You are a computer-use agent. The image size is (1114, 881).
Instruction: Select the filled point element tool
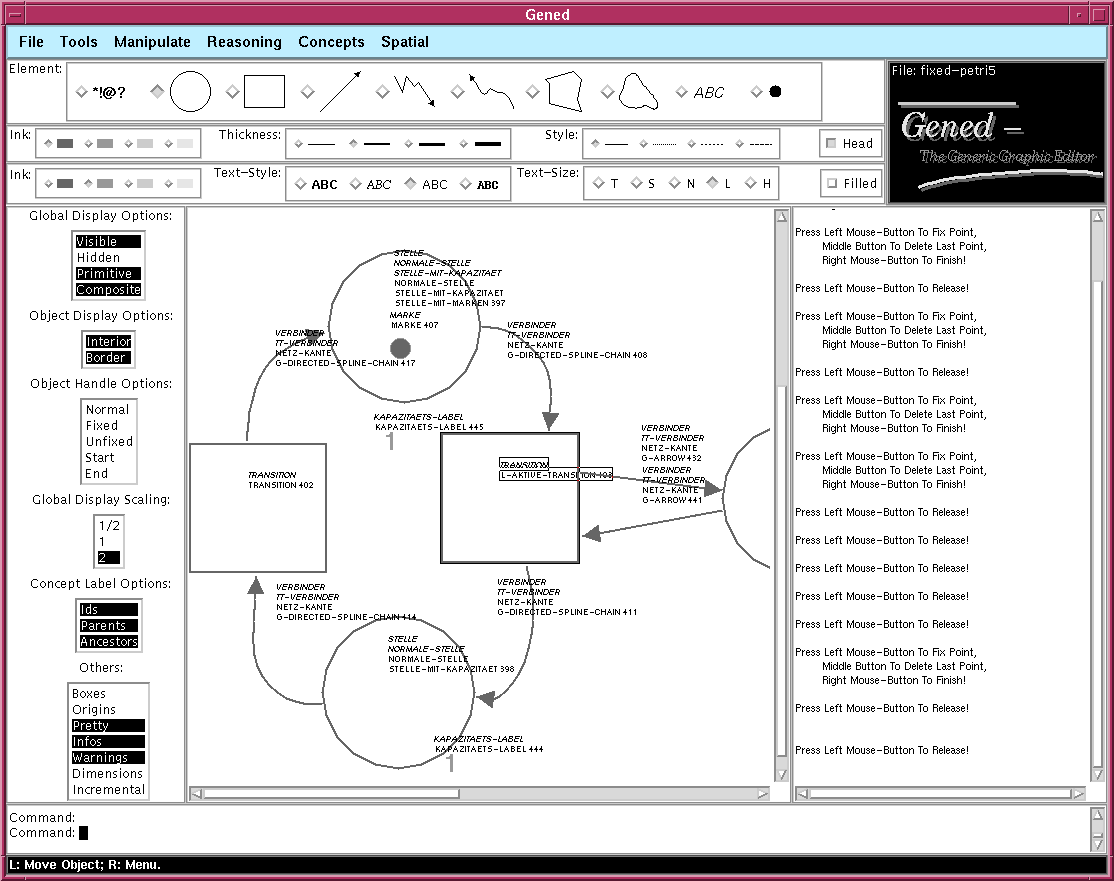(775, 92)
